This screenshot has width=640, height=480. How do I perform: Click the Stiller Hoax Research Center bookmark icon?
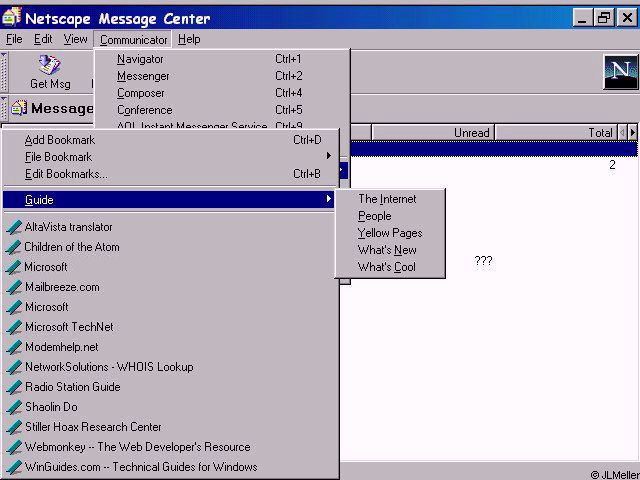click(x=14, y=427)
